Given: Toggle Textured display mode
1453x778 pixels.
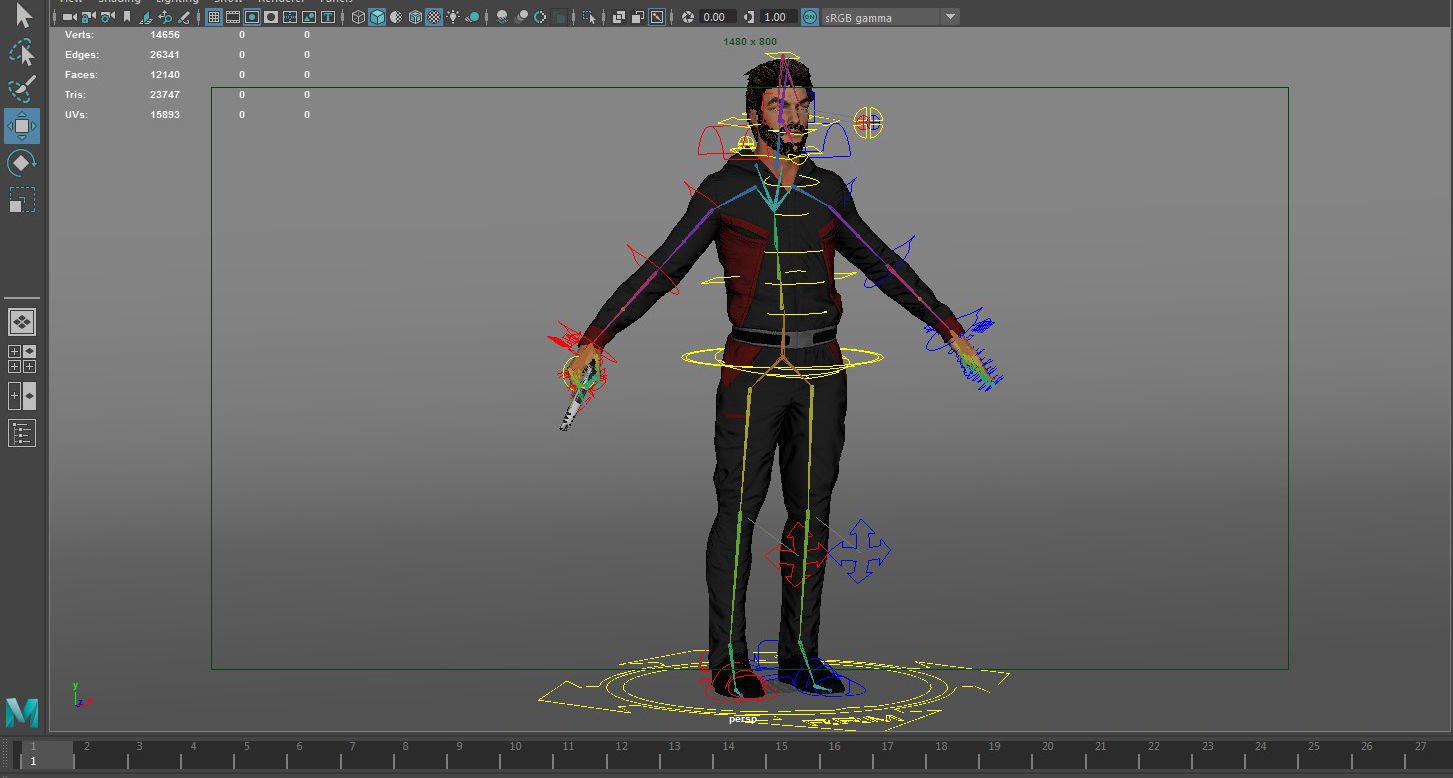Looking at the screenshot, I should coord(434,17).
